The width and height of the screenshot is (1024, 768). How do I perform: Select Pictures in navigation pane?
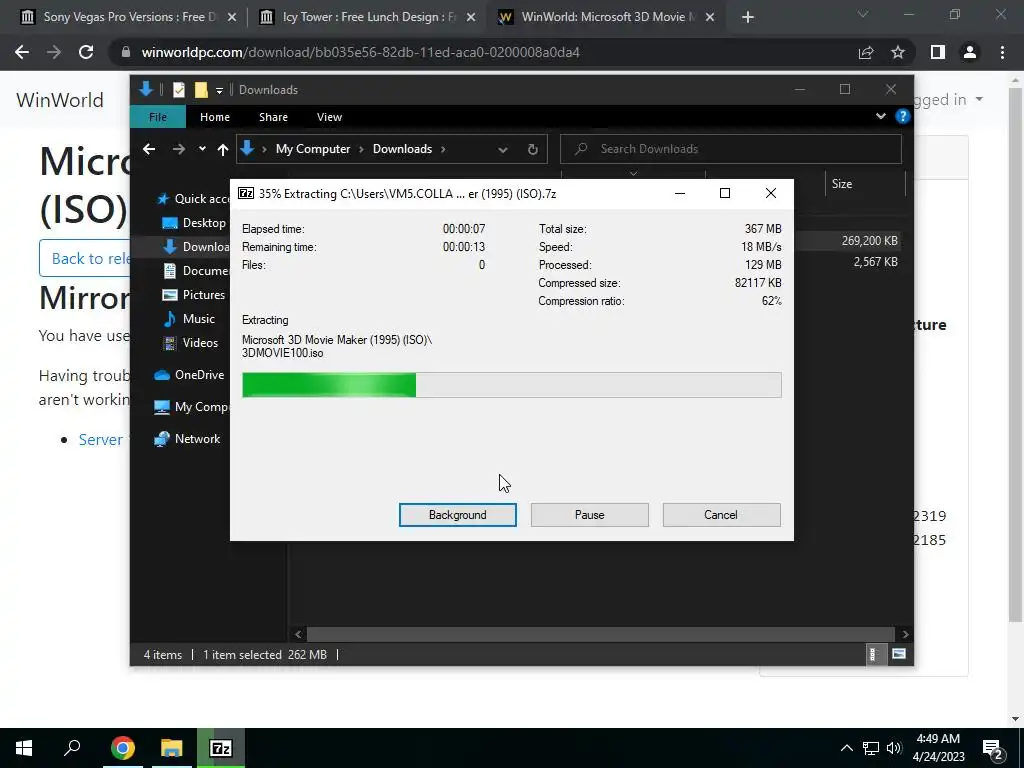coord(194,295)
